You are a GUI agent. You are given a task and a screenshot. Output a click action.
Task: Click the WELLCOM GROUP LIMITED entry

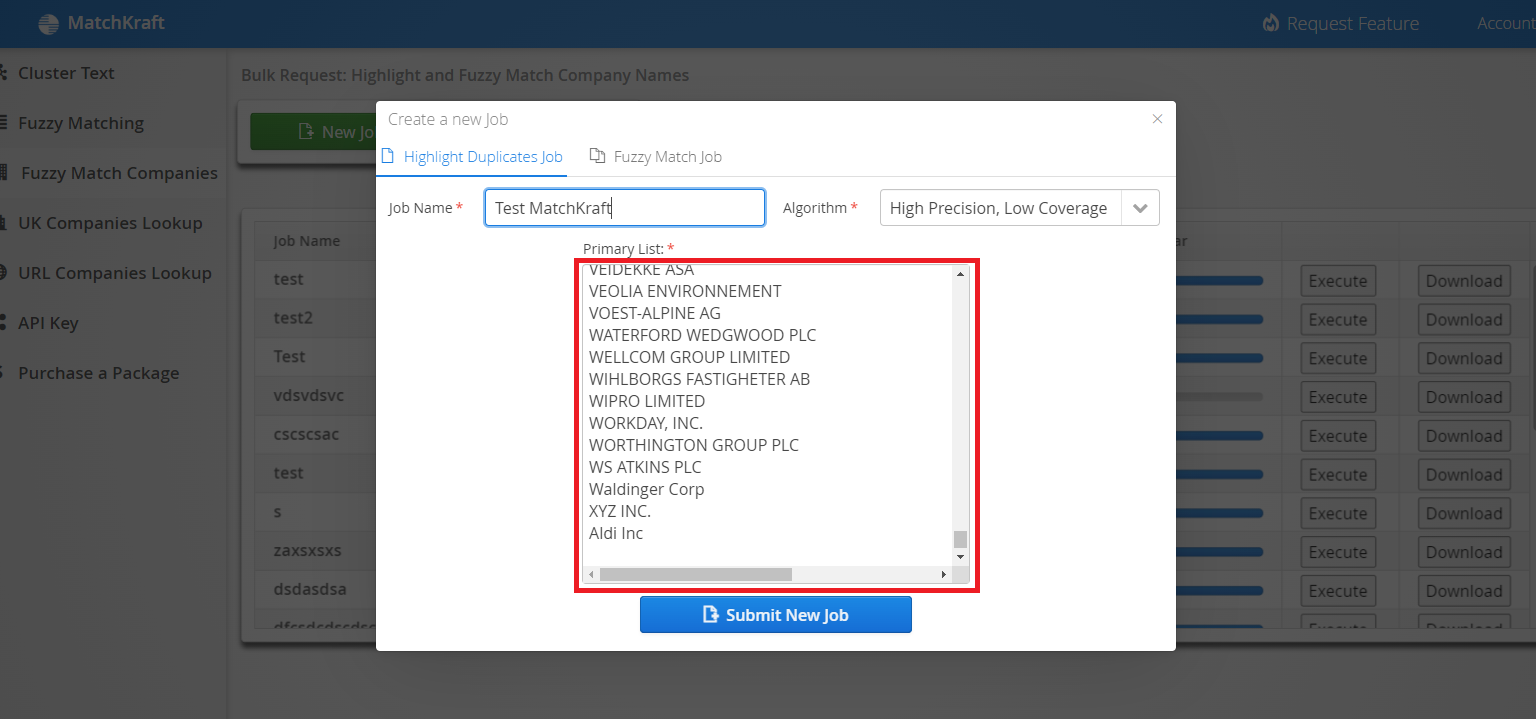click(x=689, y=357)
